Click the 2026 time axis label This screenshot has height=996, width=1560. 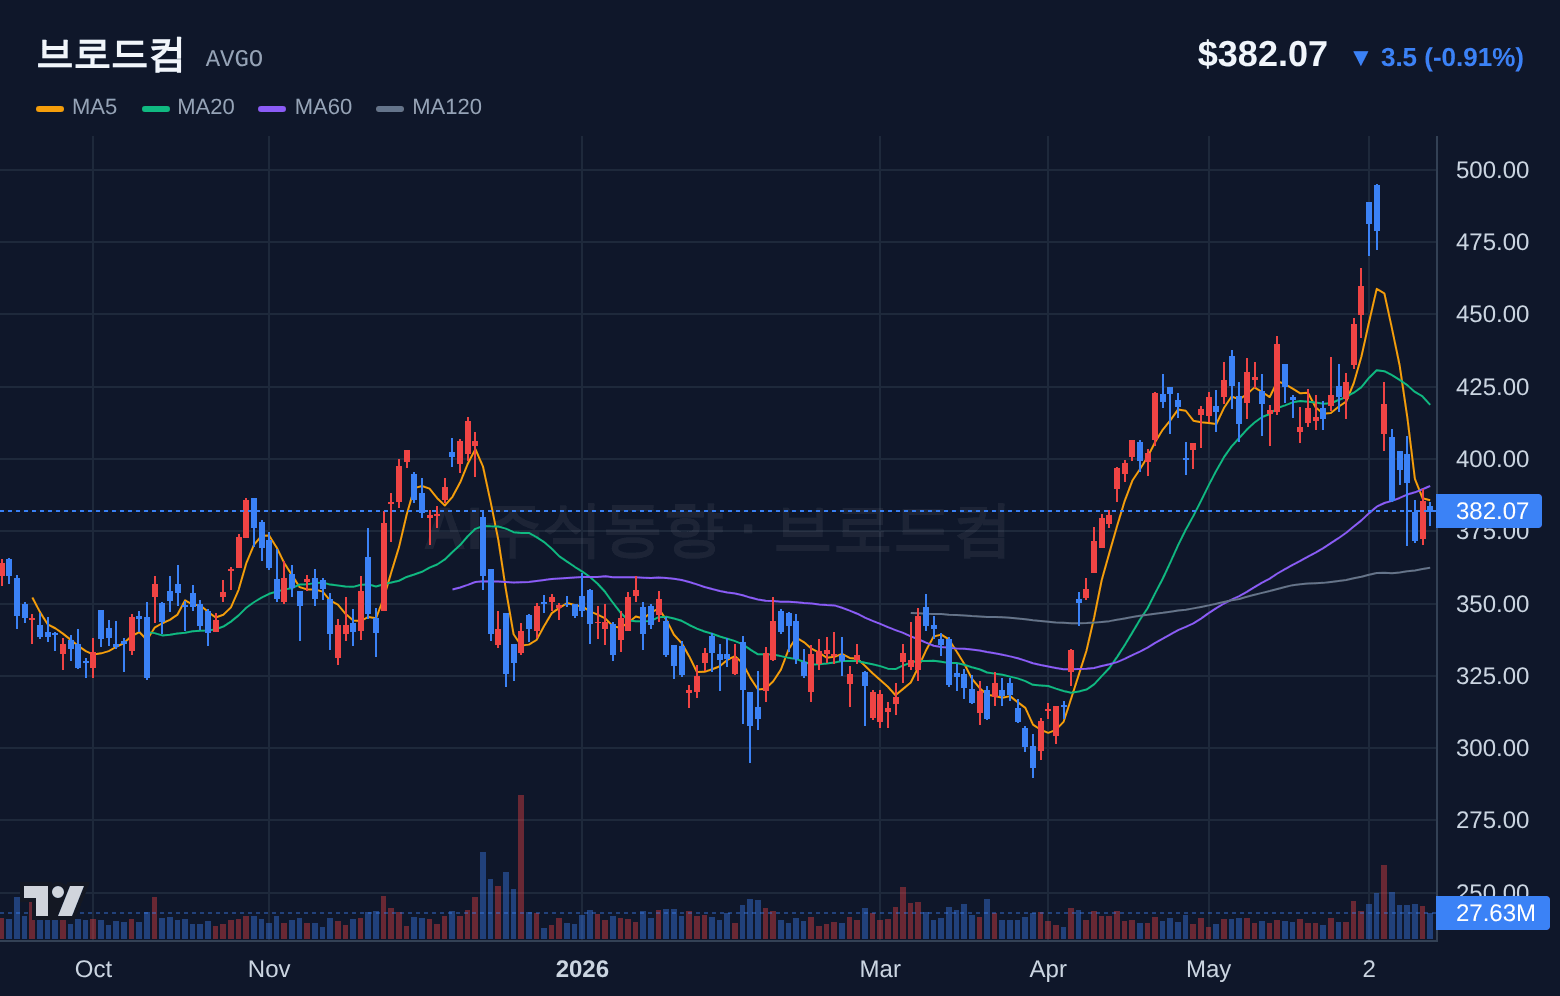[x=582, y=969]
